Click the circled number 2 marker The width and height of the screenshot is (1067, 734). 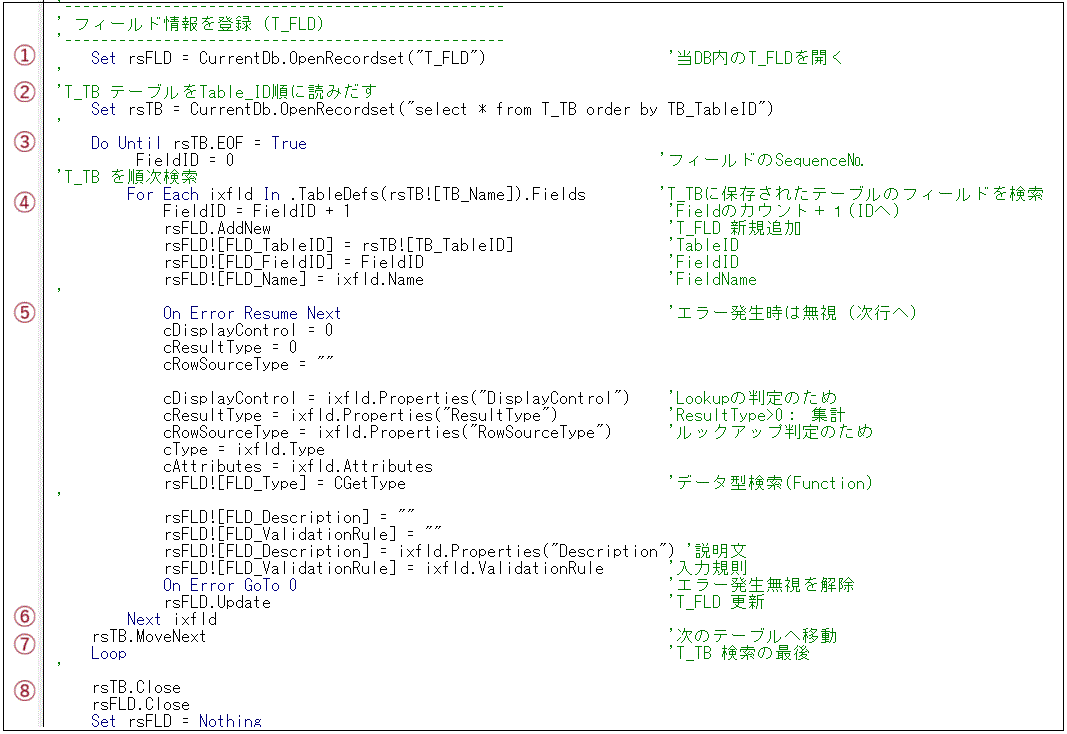point(24,91)
